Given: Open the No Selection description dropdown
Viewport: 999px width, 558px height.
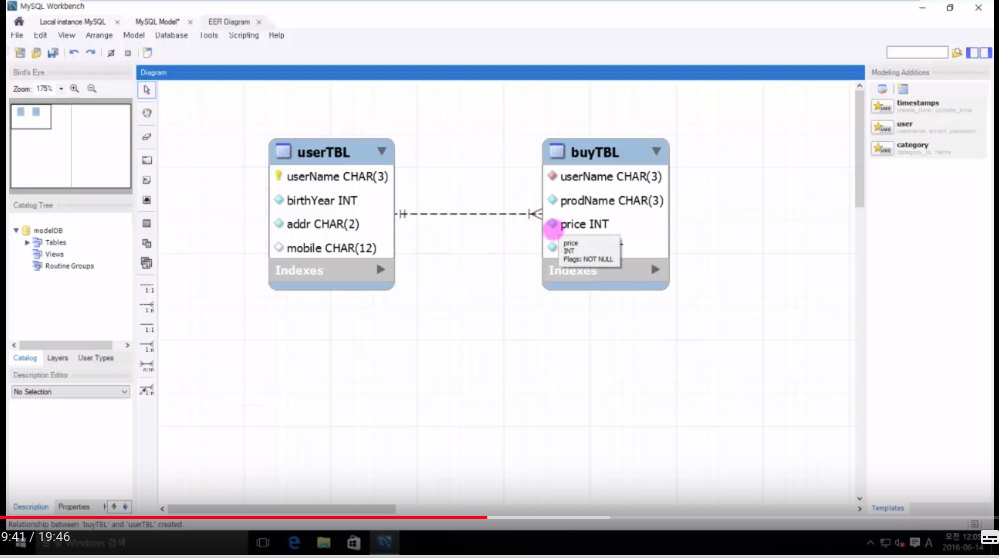Looking at the screenshot, I should pos(70,392).
